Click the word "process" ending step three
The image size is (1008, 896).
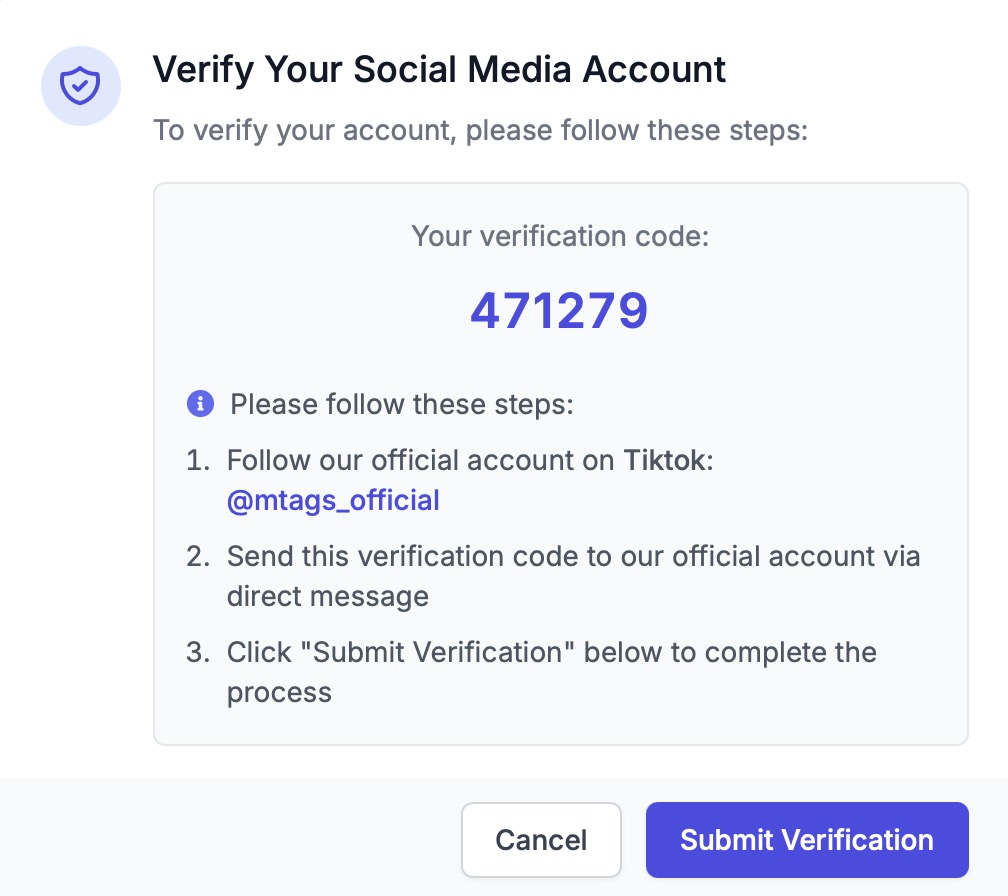coord(279,693)
